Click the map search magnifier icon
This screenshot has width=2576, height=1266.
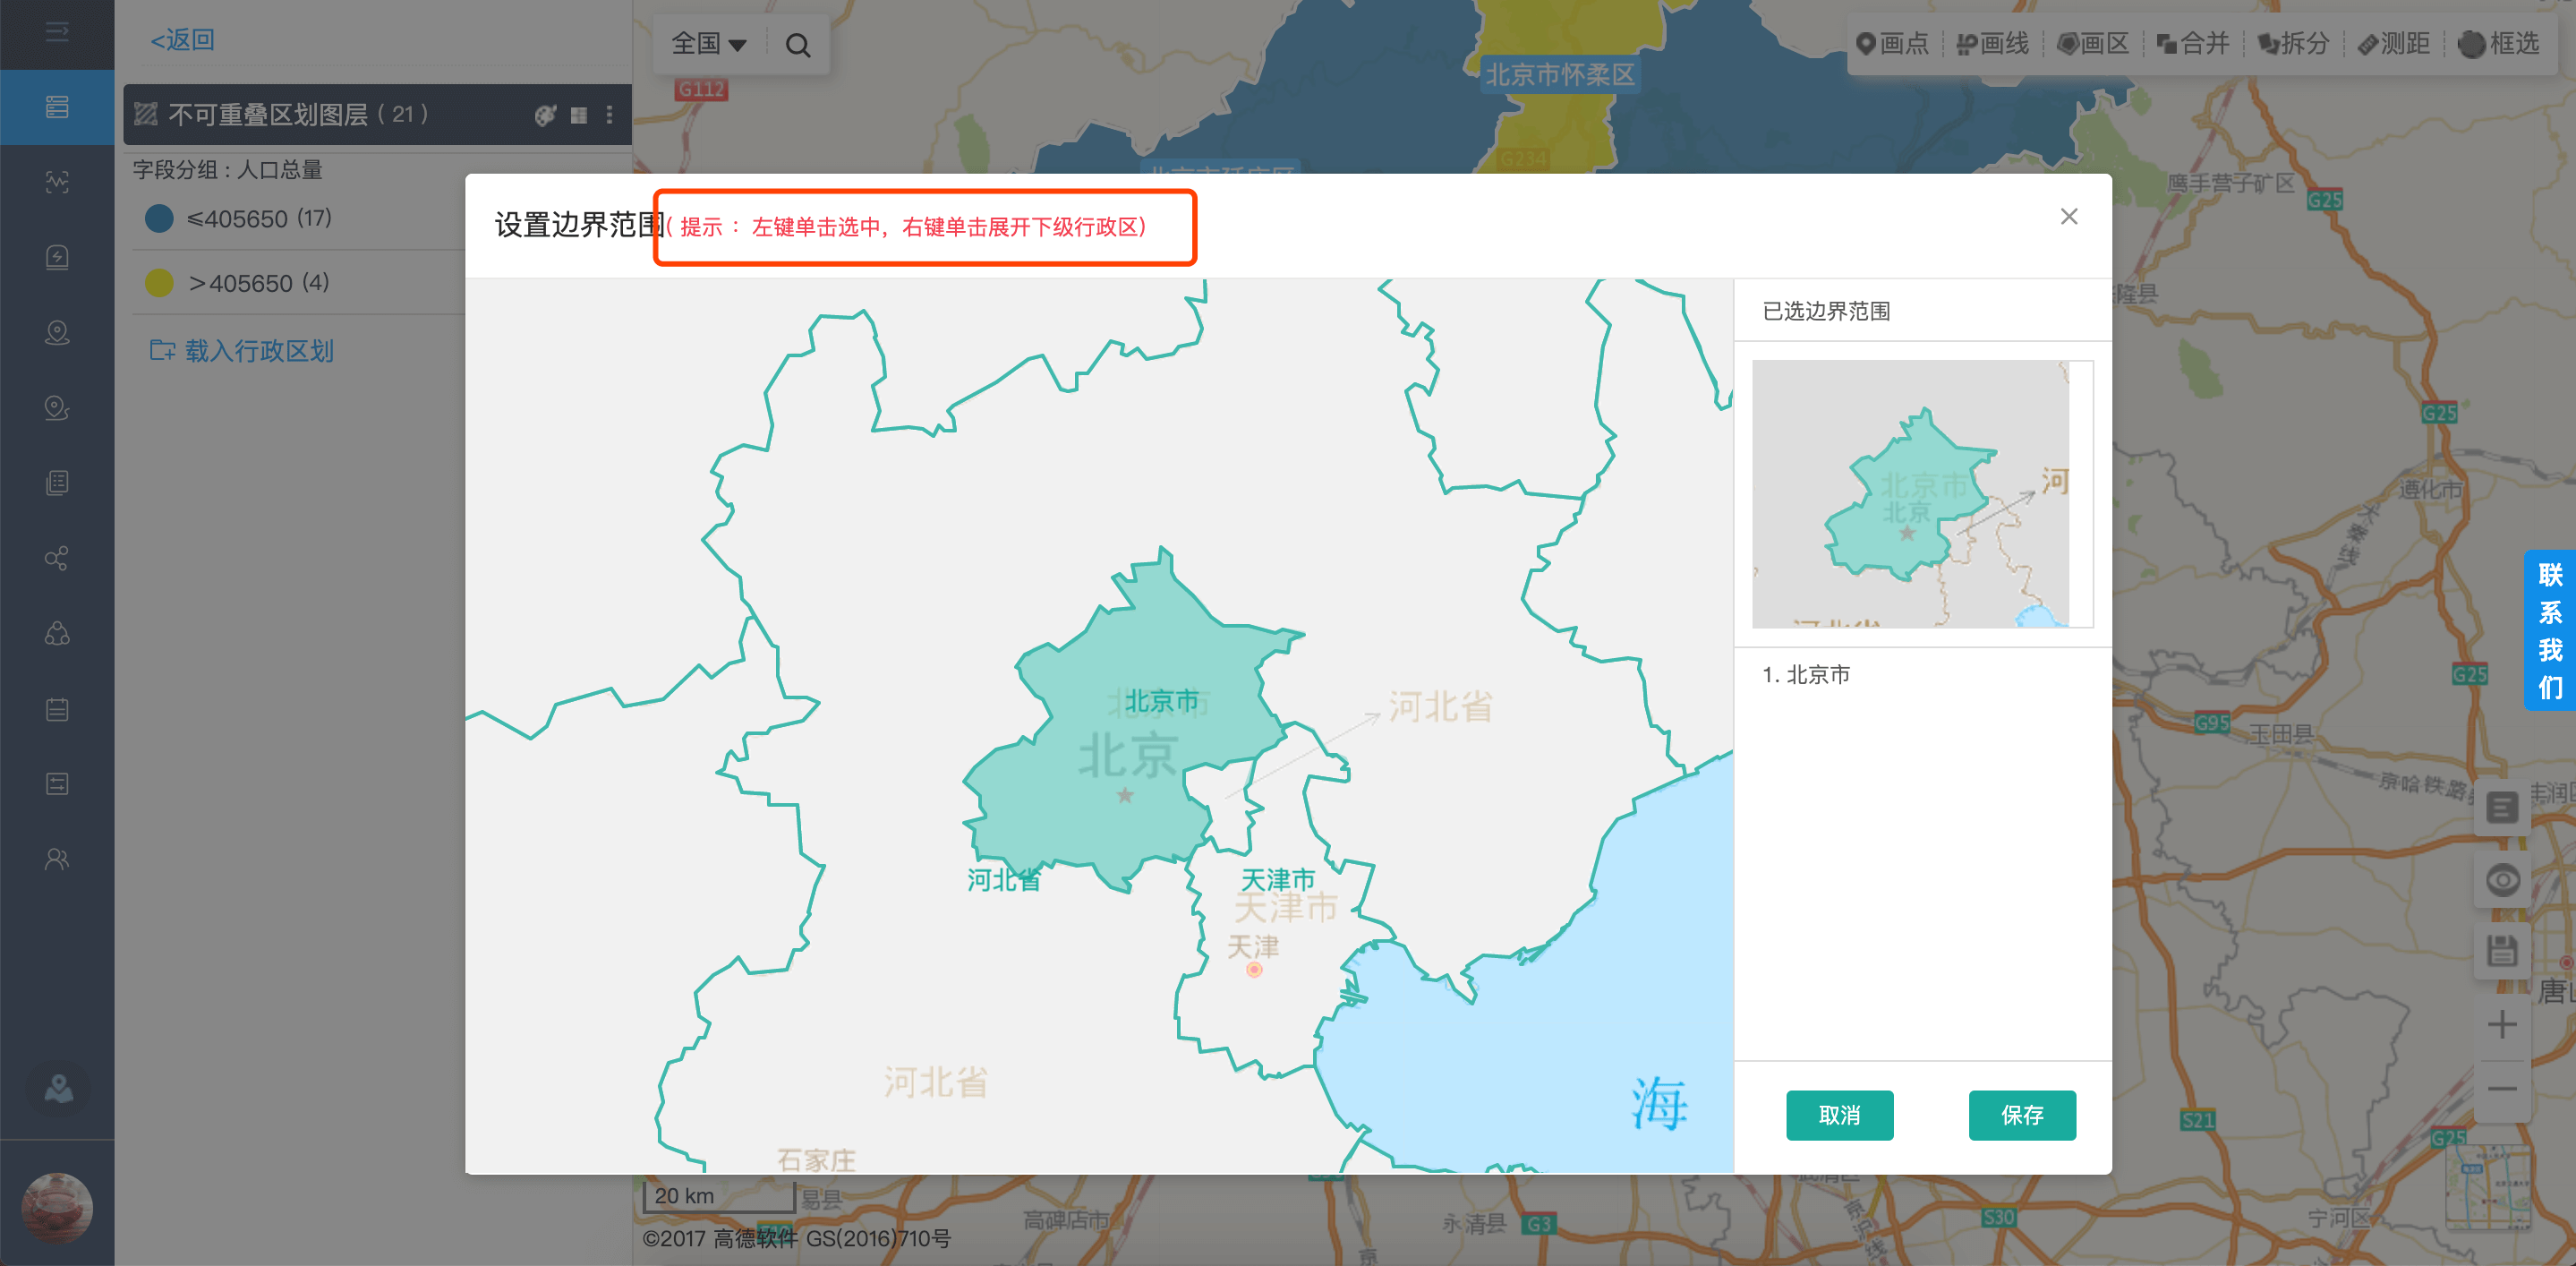pyautogui.click(x=798, y=45)
